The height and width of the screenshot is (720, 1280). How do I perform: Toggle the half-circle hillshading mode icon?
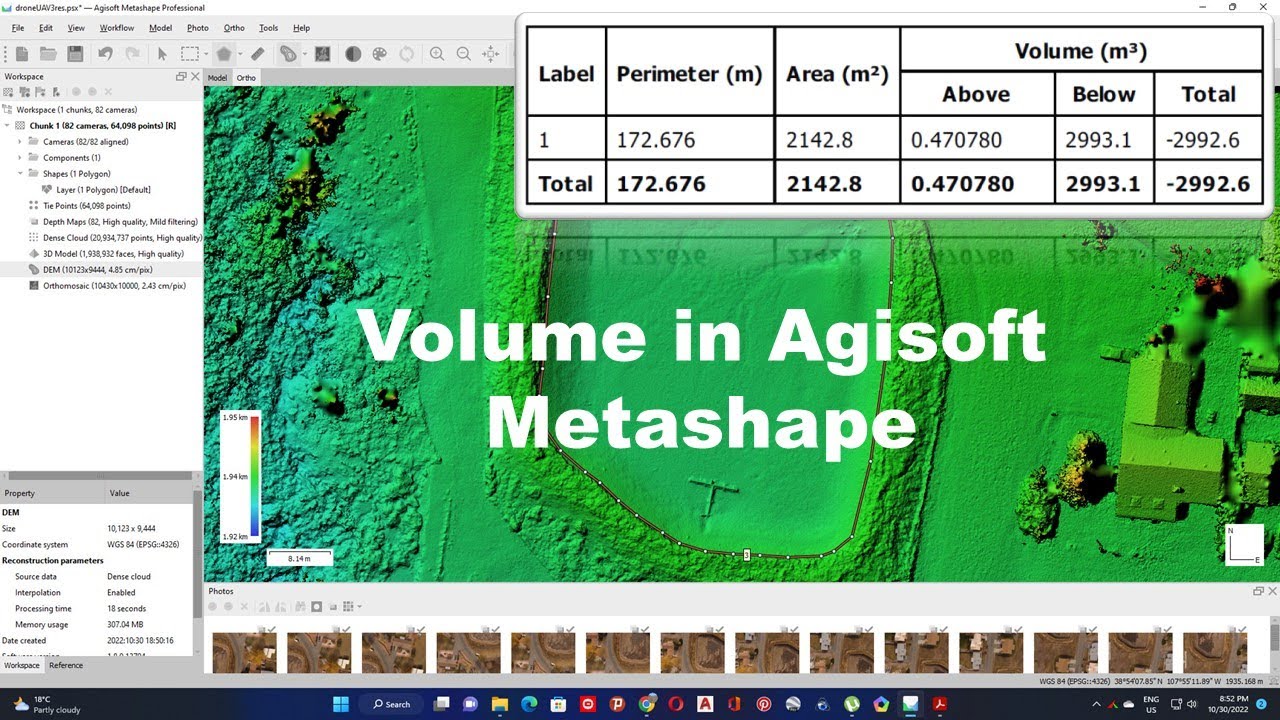pos(353,54)
